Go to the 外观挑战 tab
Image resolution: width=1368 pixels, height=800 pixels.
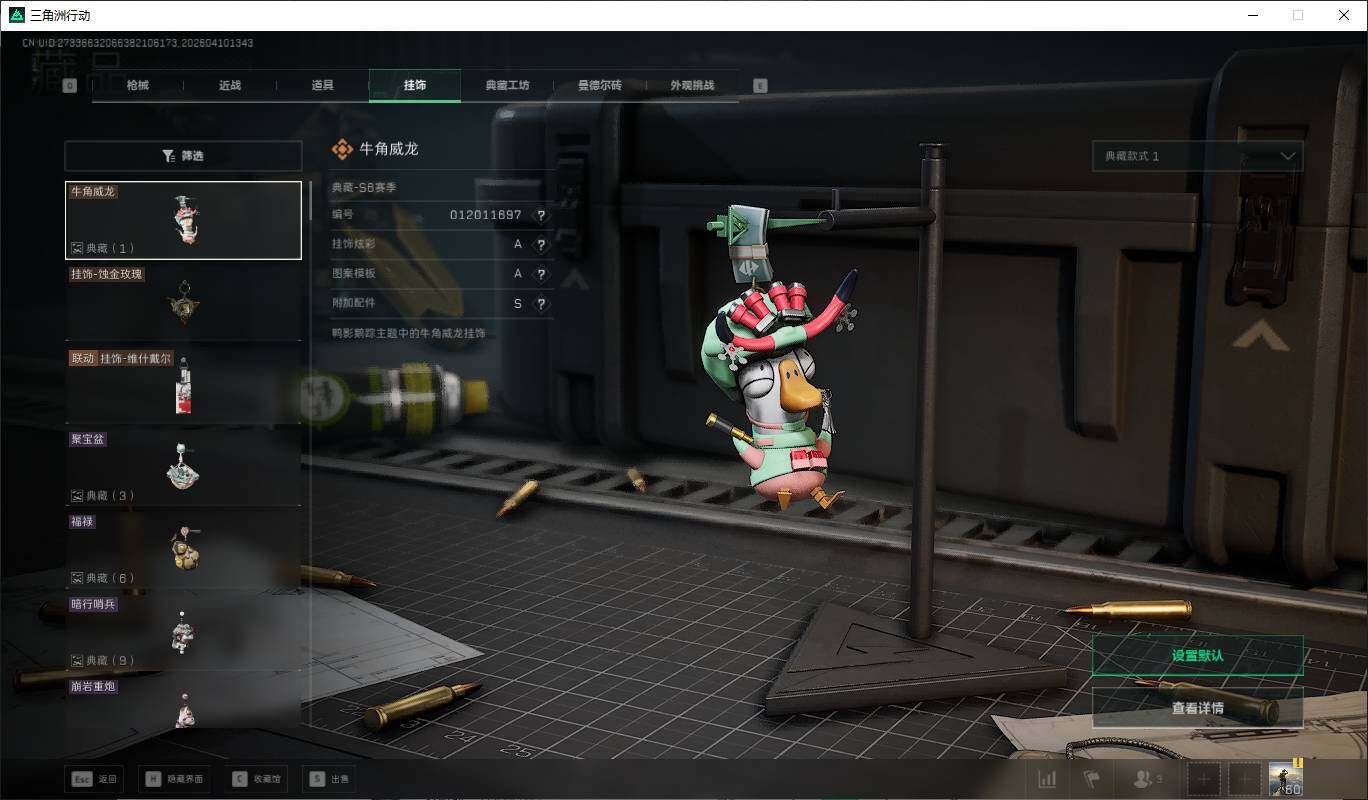(692, 86)
